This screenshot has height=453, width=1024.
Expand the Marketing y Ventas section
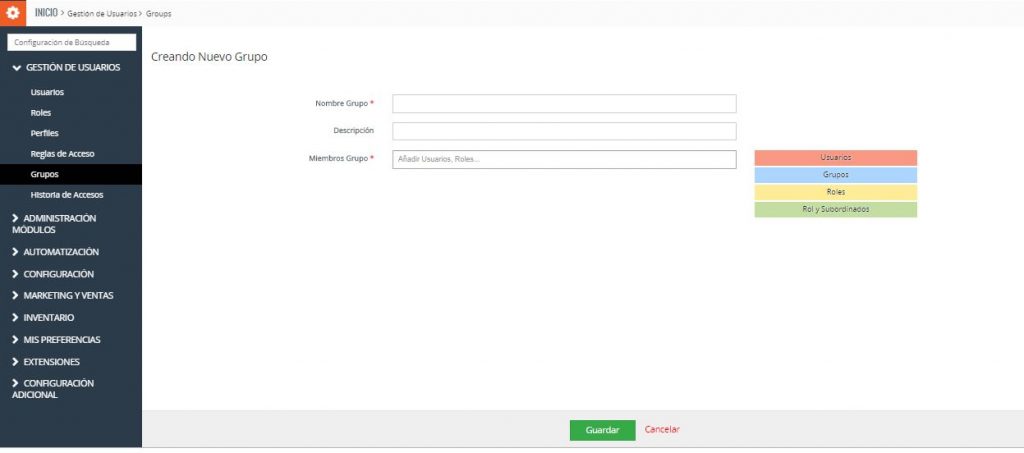(68, 296)
